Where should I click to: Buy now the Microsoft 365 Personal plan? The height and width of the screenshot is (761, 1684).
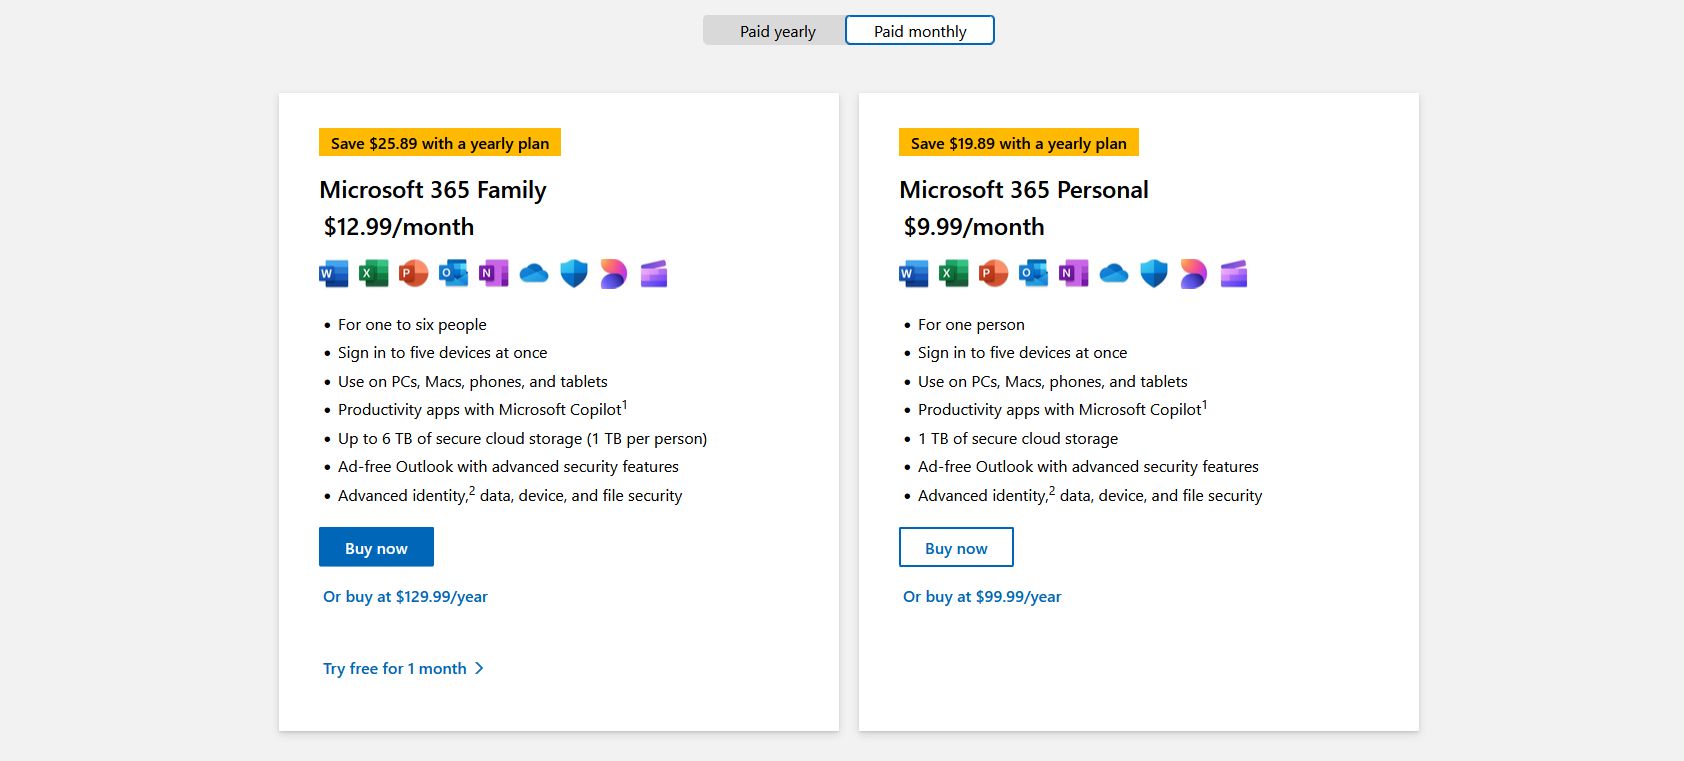tap(956, 547)
